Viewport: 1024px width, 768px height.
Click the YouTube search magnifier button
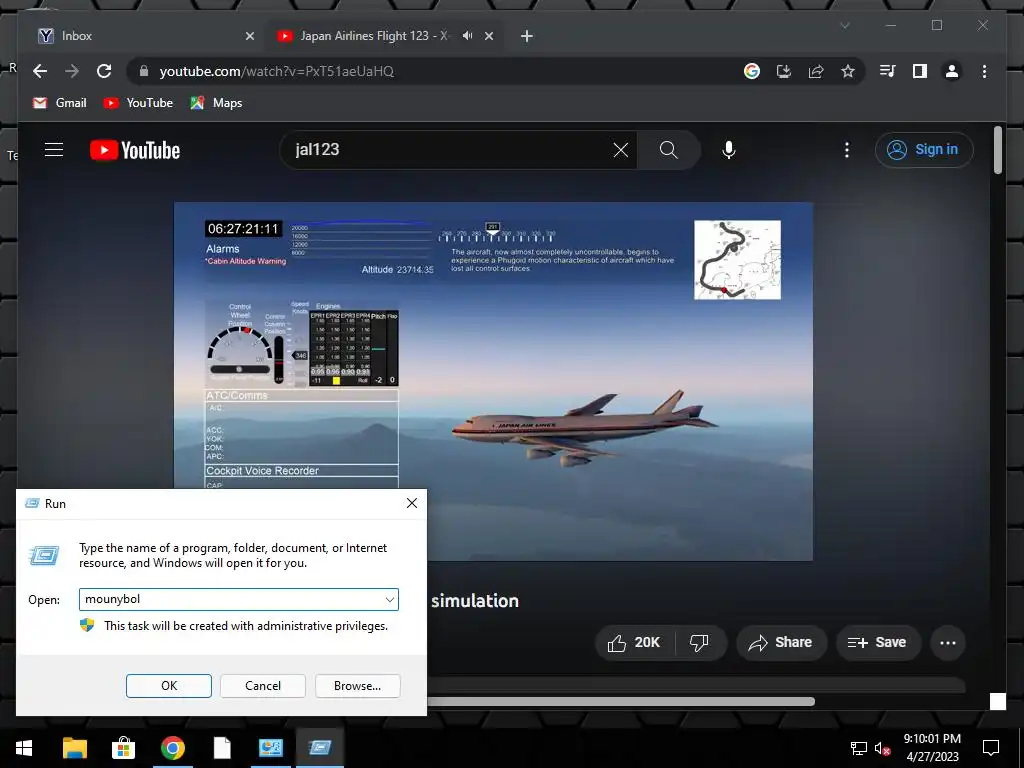coord(669,150)
